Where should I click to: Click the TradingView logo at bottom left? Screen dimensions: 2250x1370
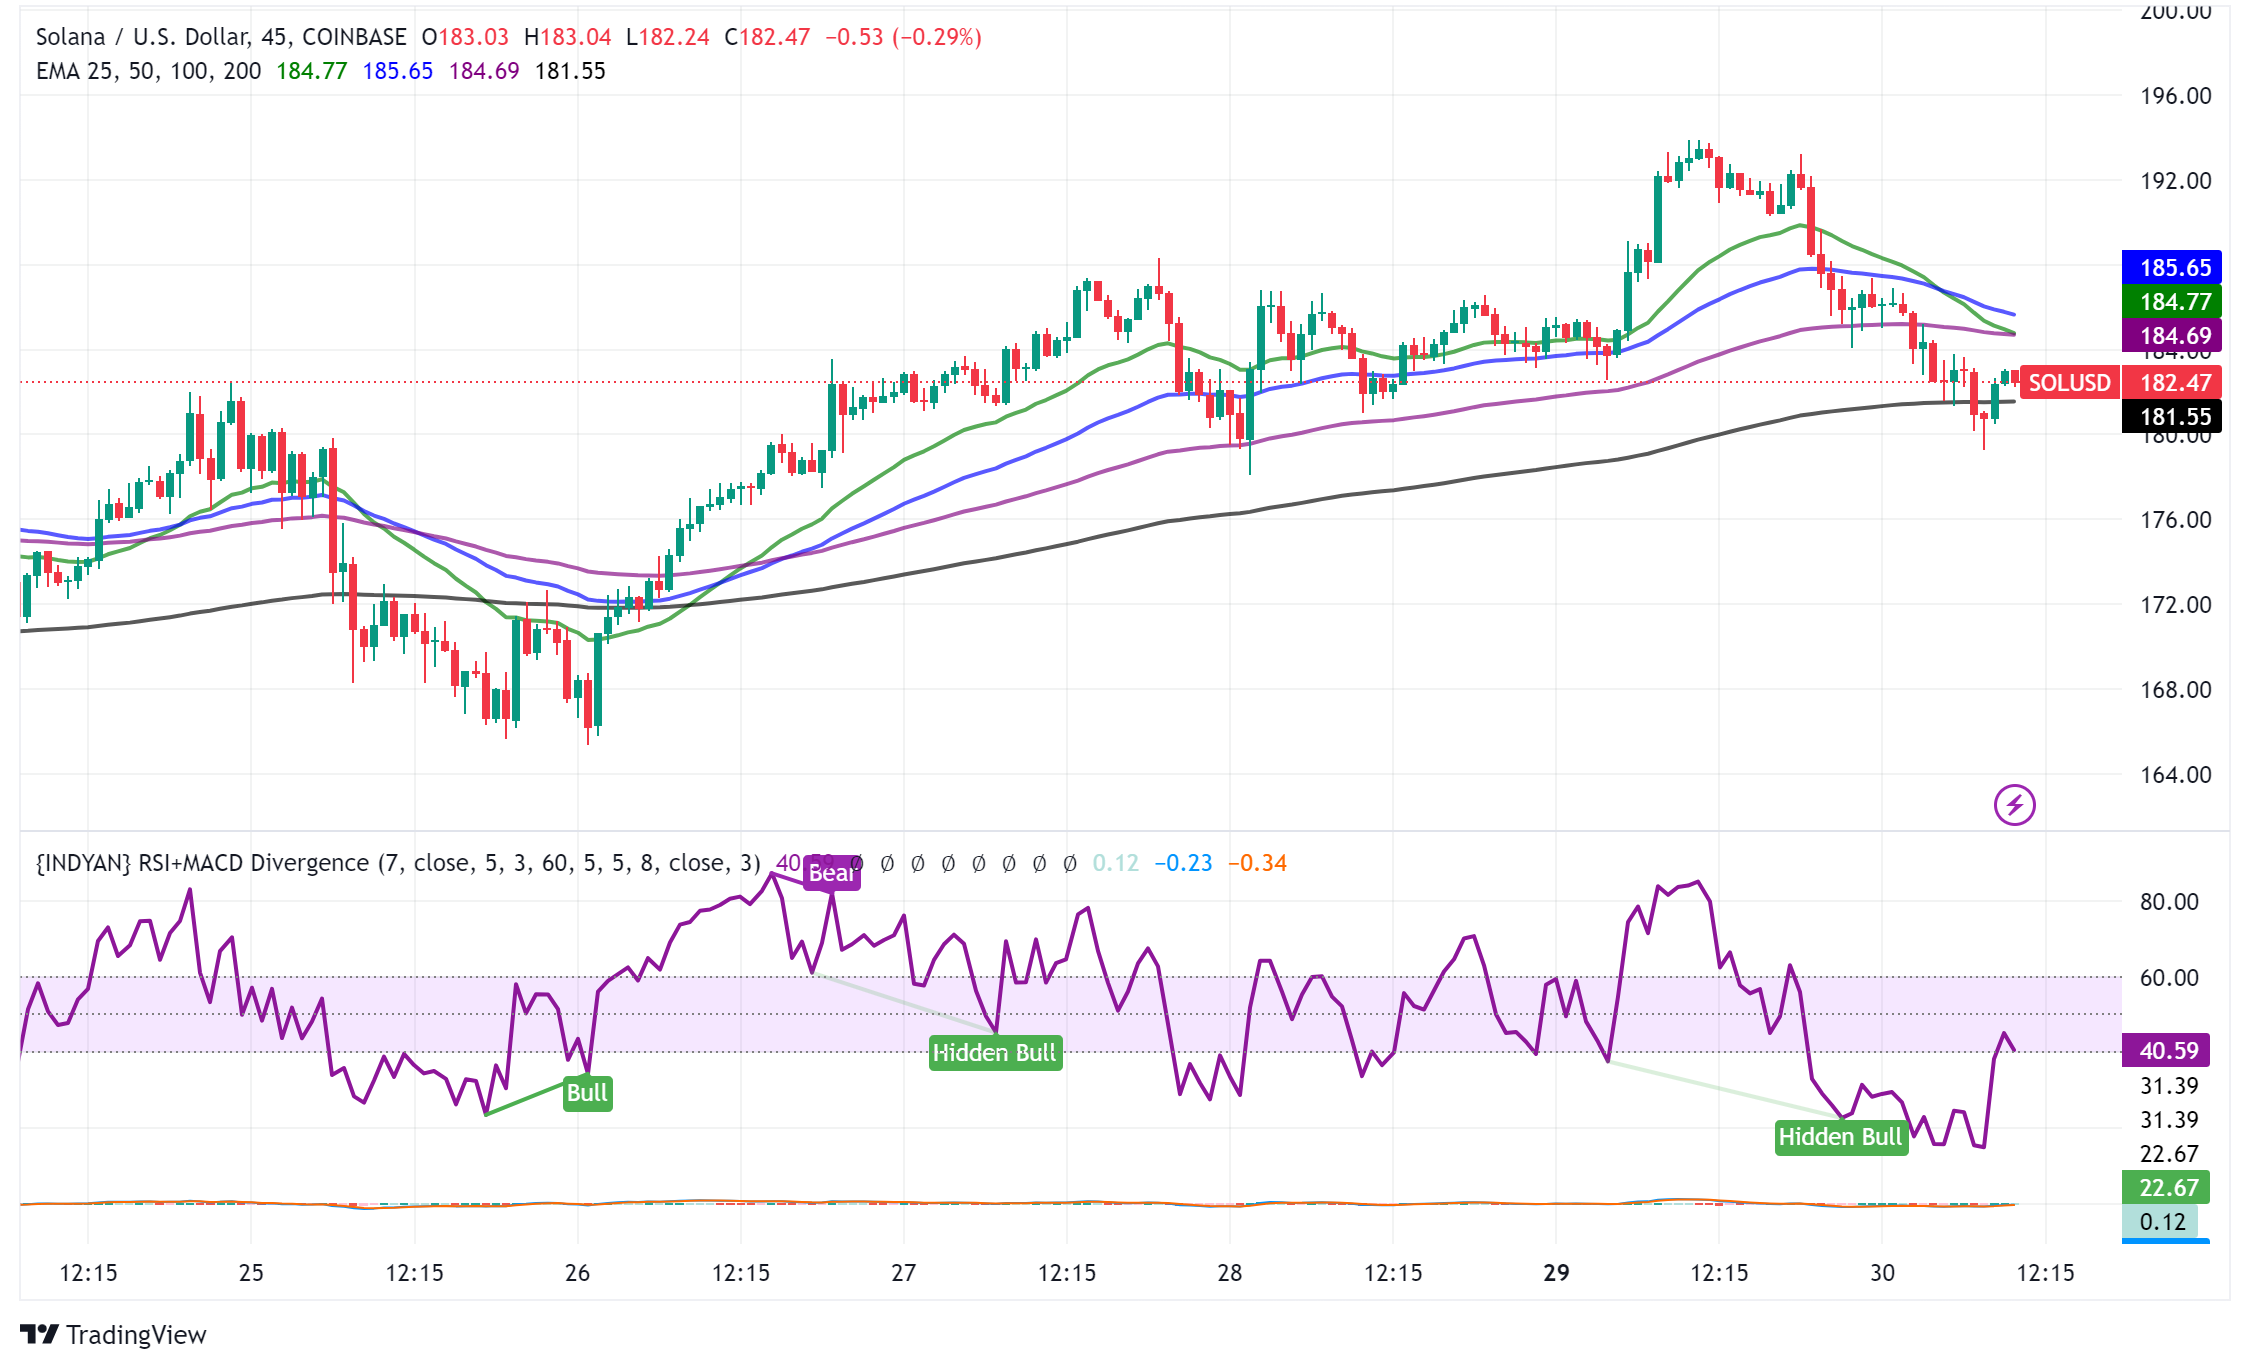point(112,1334)
